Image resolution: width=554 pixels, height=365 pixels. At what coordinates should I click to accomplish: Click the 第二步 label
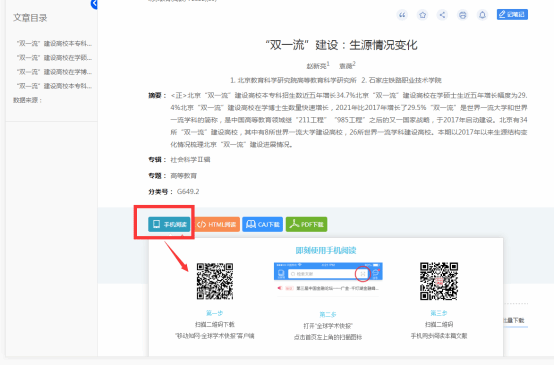point(328,314)
